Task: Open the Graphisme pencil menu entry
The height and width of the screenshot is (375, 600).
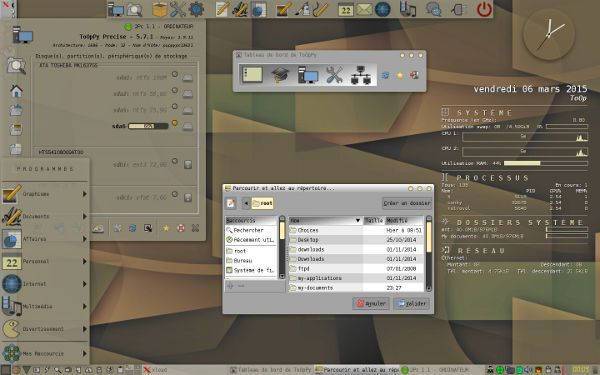Action: click(45, 194)
